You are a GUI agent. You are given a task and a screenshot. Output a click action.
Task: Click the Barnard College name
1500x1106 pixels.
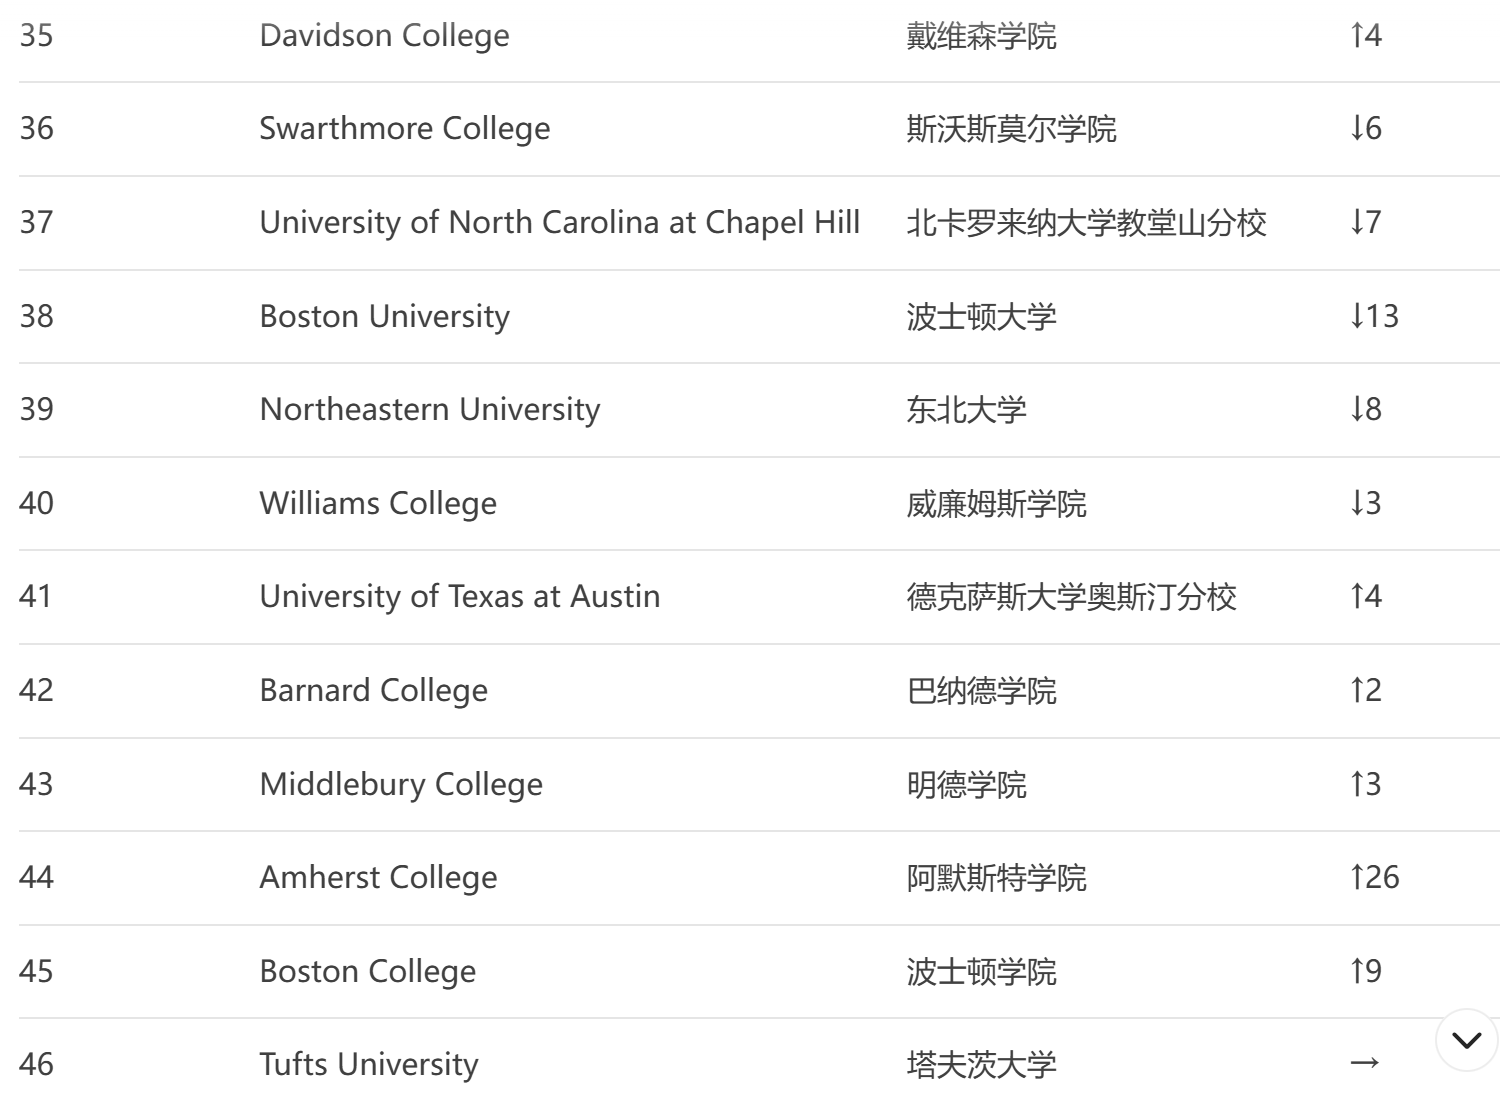point(373,690)
